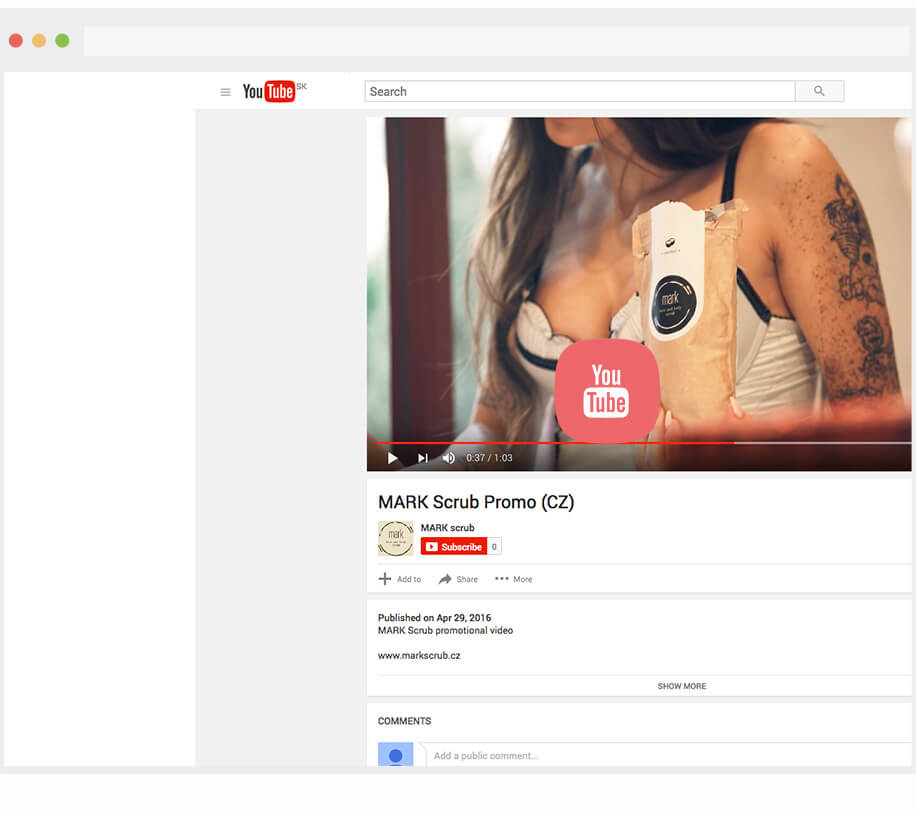
Task: Expand description with SHOW MORE
Action: 681,686
